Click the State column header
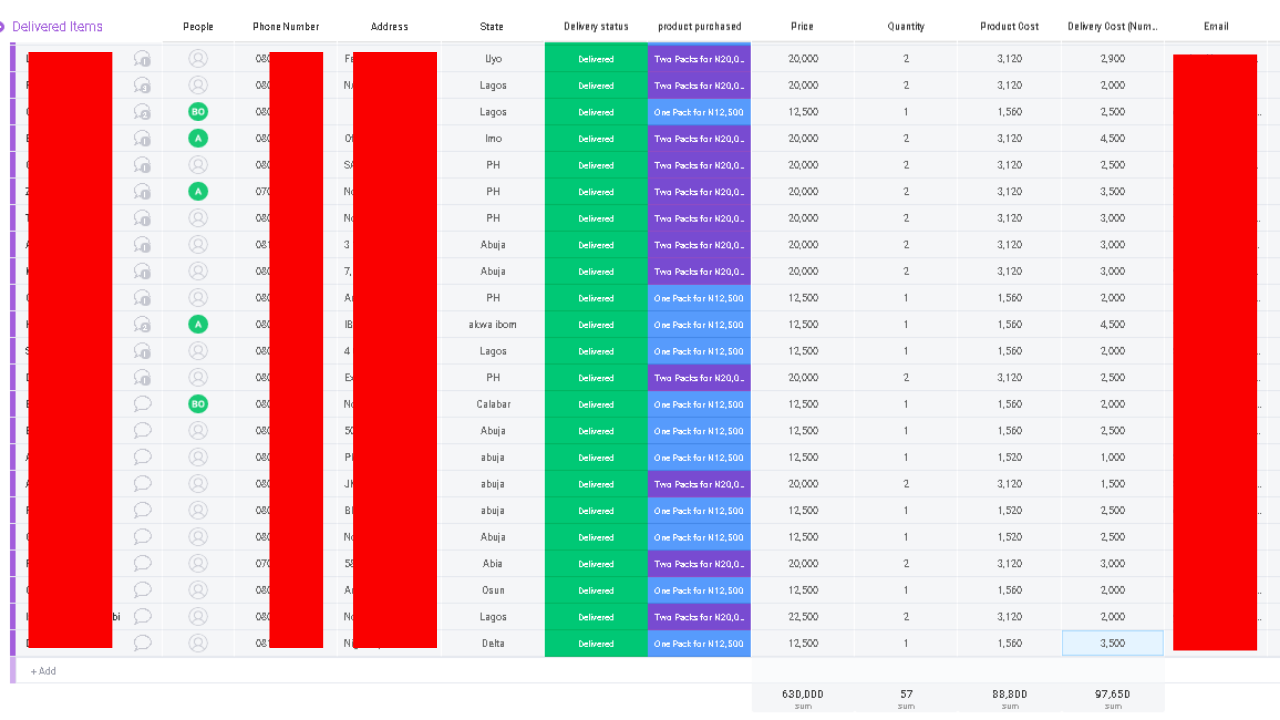Image resolution: width=1280 pixels, height=720 pixels. (x=492, y=27)
